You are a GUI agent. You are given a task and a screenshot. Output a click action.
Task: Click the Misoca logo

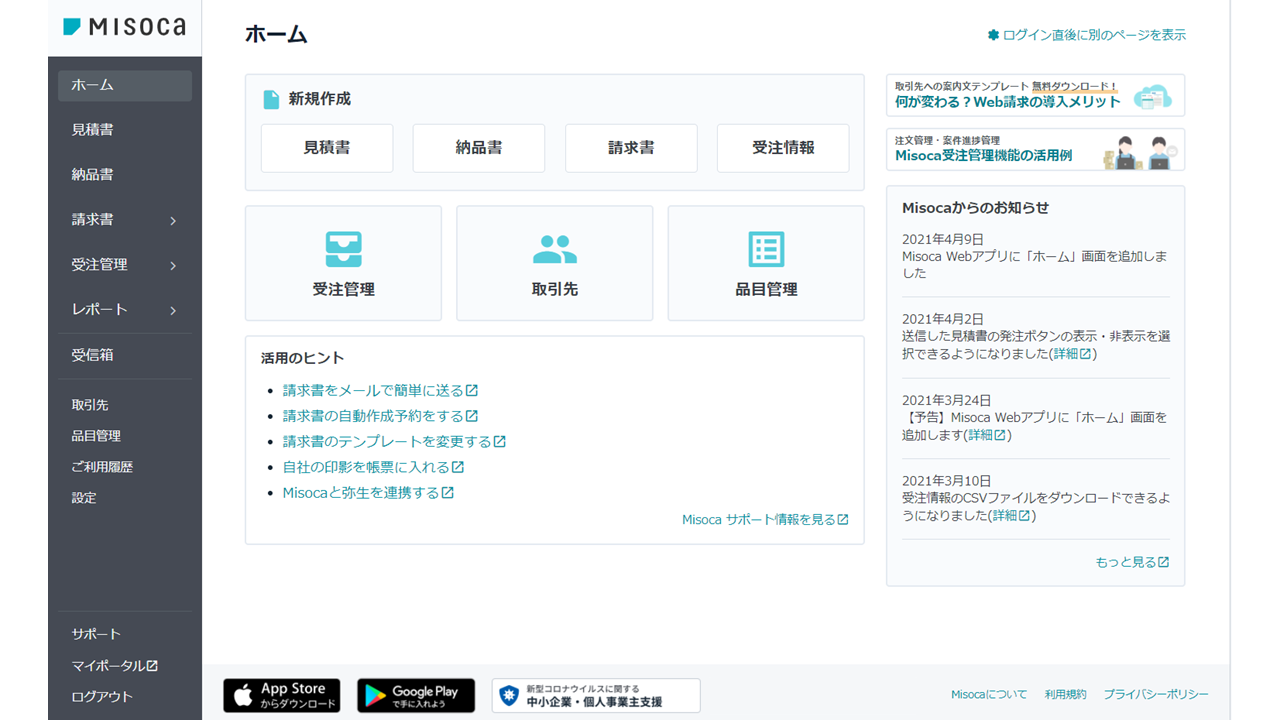[x=124, y=27]
